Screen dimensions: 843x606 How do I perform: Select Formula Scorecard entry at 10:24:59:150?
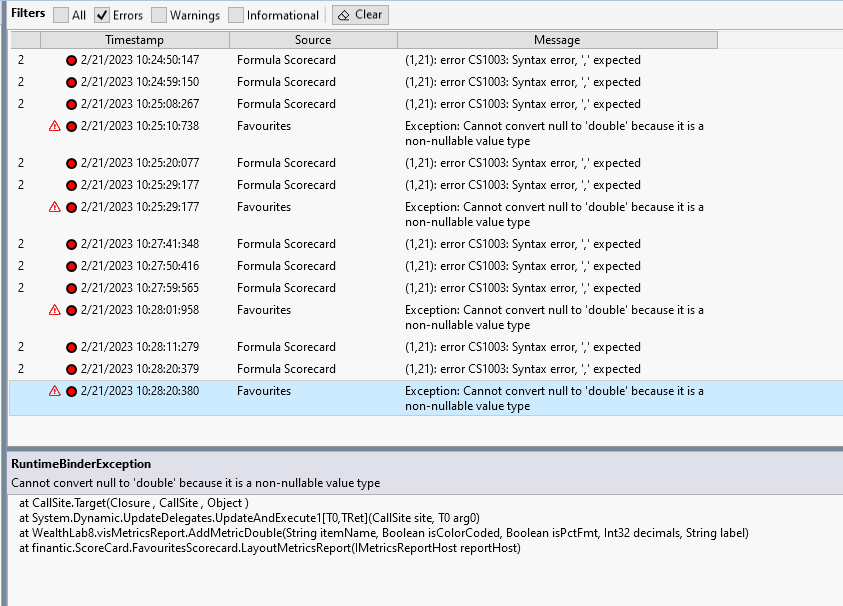coord(426,82)
